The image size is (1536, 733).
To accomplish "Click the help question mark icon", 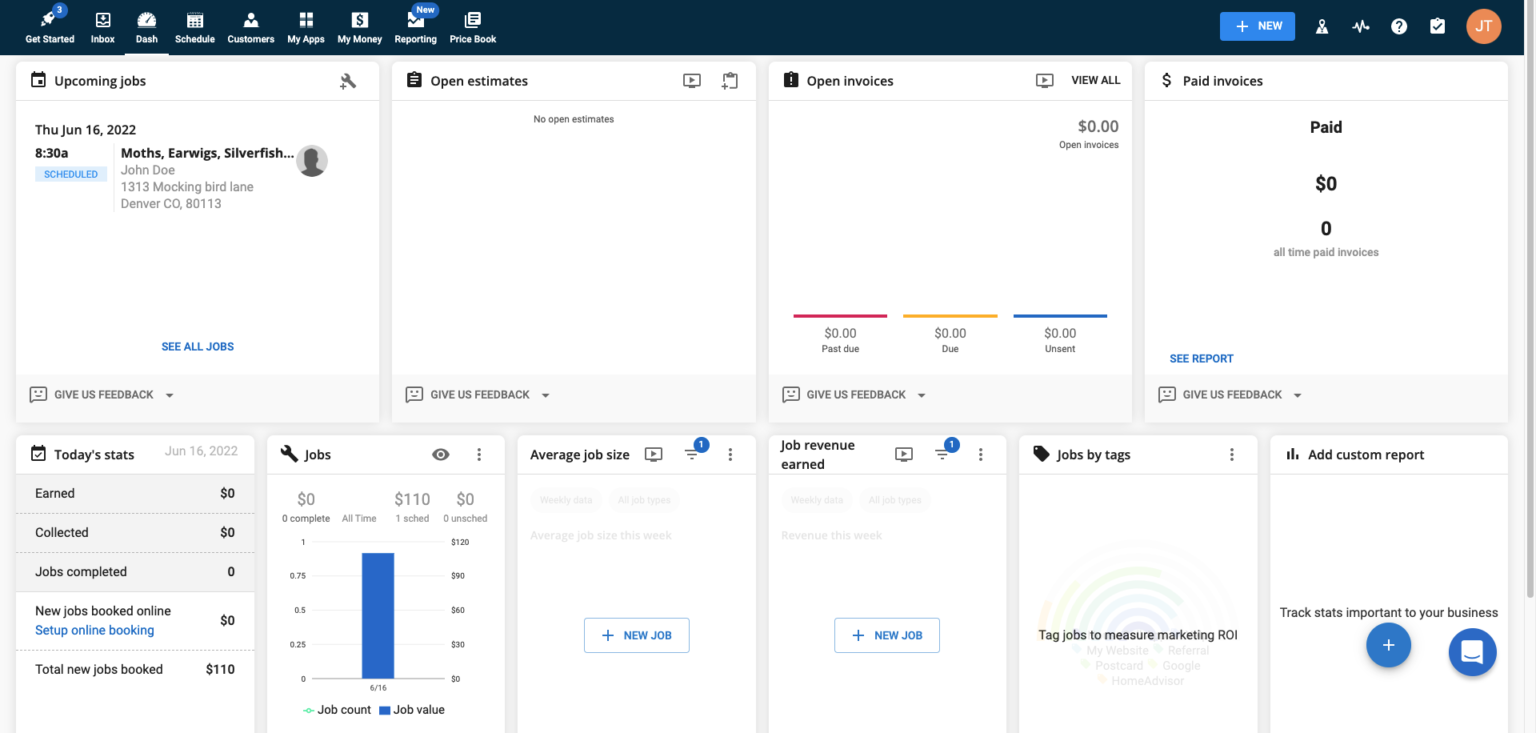I will [x=1398, y=26].
